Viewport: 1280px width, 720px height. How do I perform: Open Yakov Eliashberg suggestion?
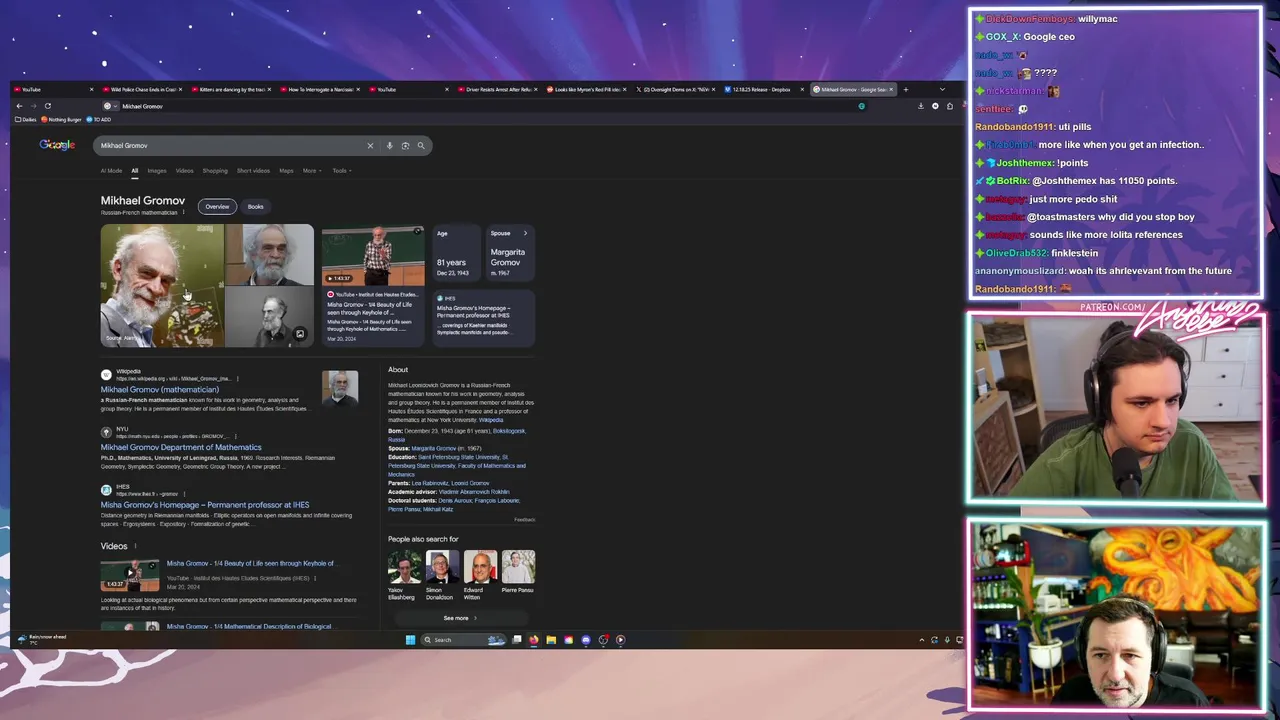click(x=404, y=574)
